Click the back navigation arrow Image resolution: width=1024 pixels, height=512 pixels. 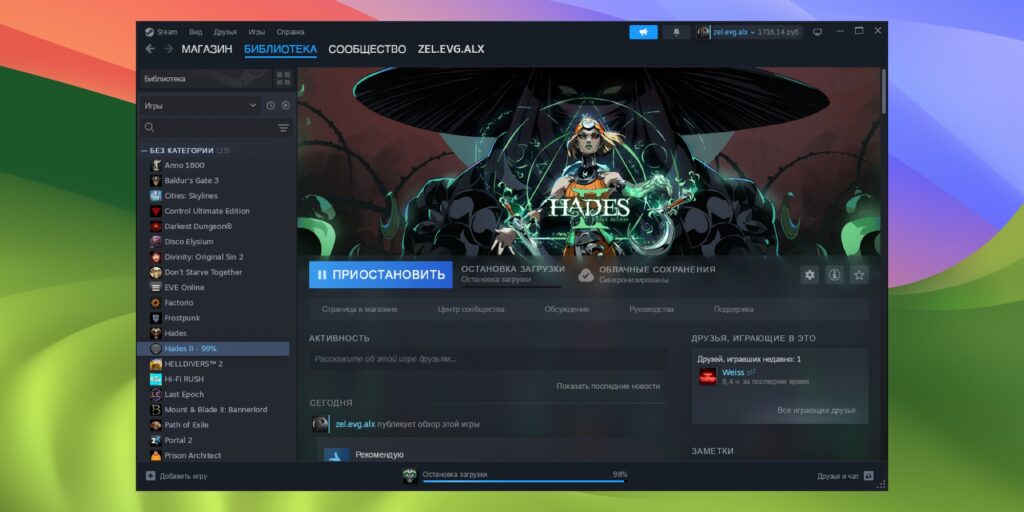click(x=150, y=49)
